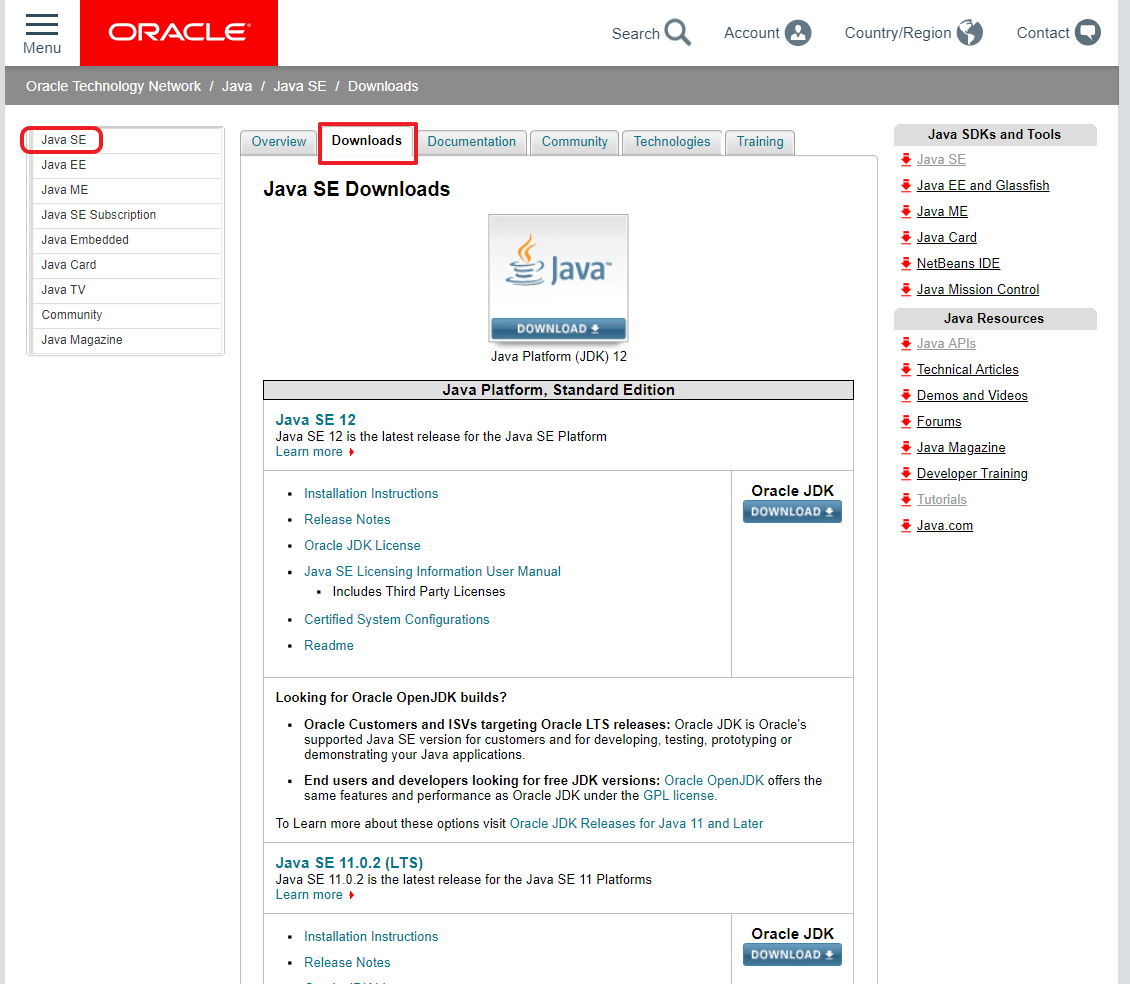Open NetBeans IDE link
The image size is (1130, 984).
tap(958, 264)
